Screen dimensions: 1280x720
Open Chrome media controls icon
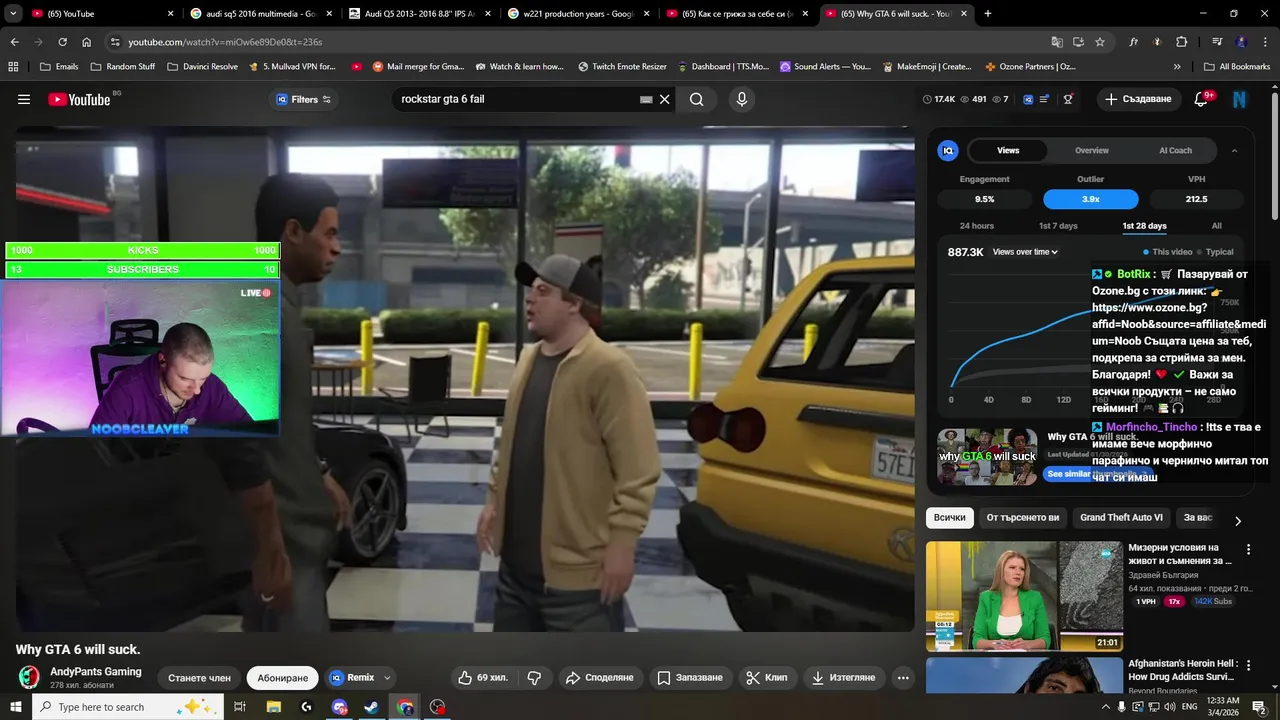[x=1217, y=42]
